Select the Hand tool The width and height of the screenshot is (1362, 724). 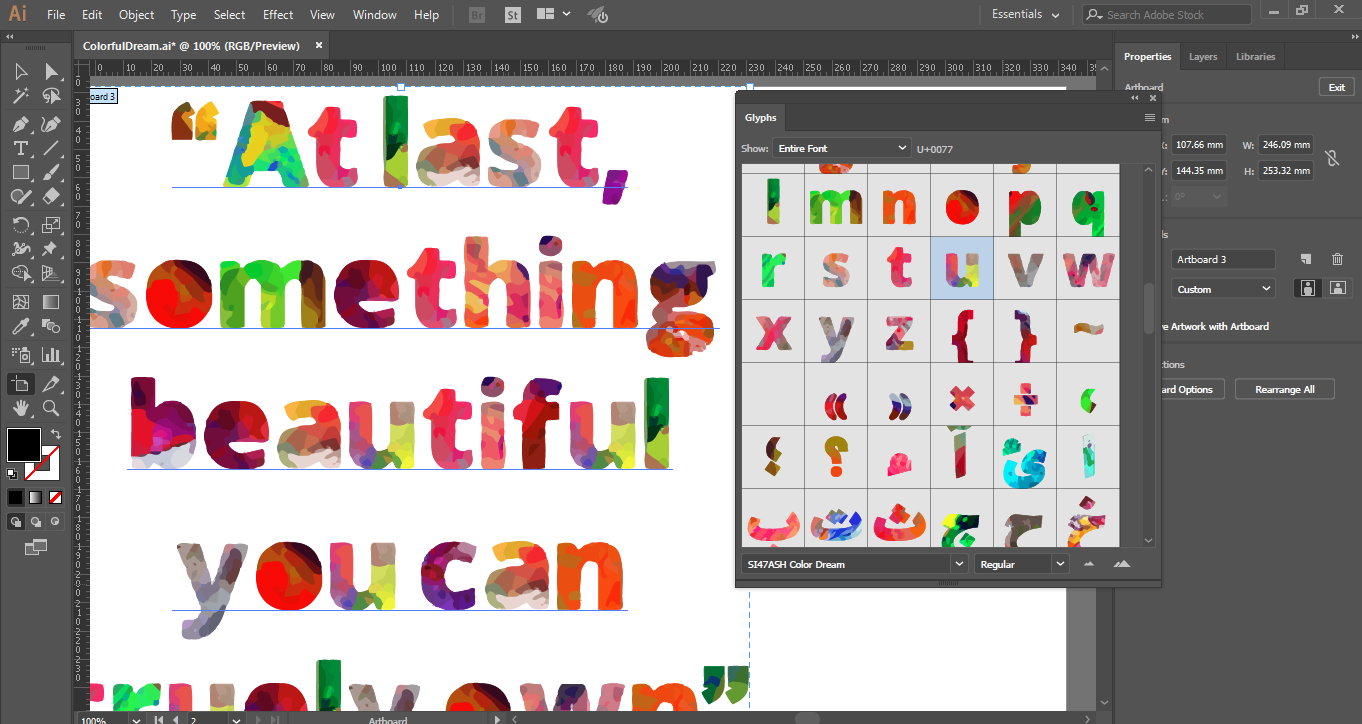point(21,408)
